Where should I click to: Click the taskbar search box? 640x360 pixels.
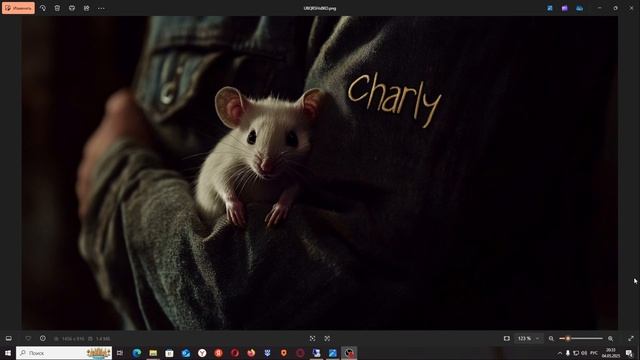[64, 353]
